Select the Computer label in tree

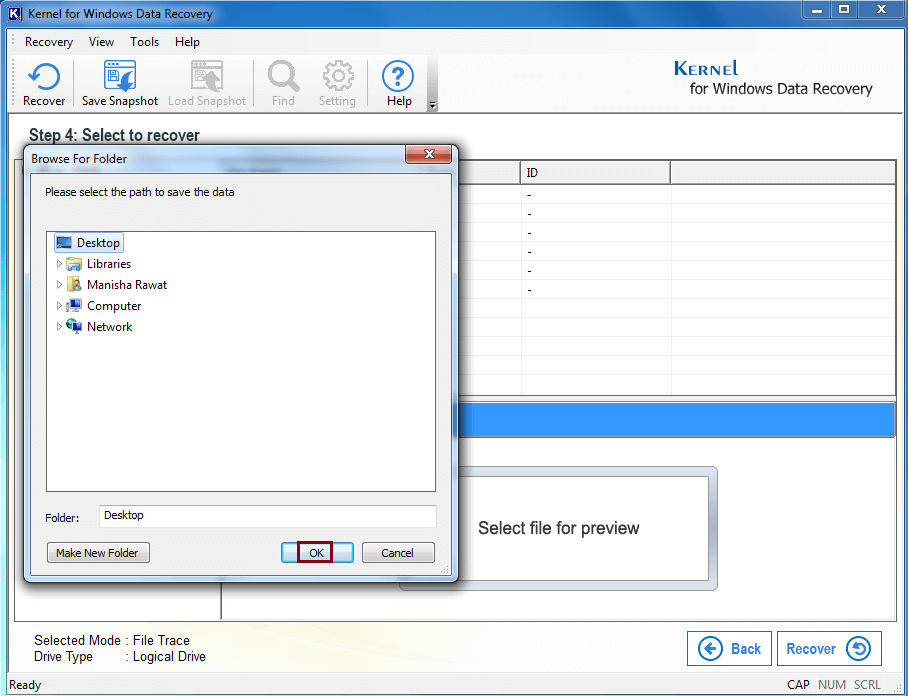[114, 306]
